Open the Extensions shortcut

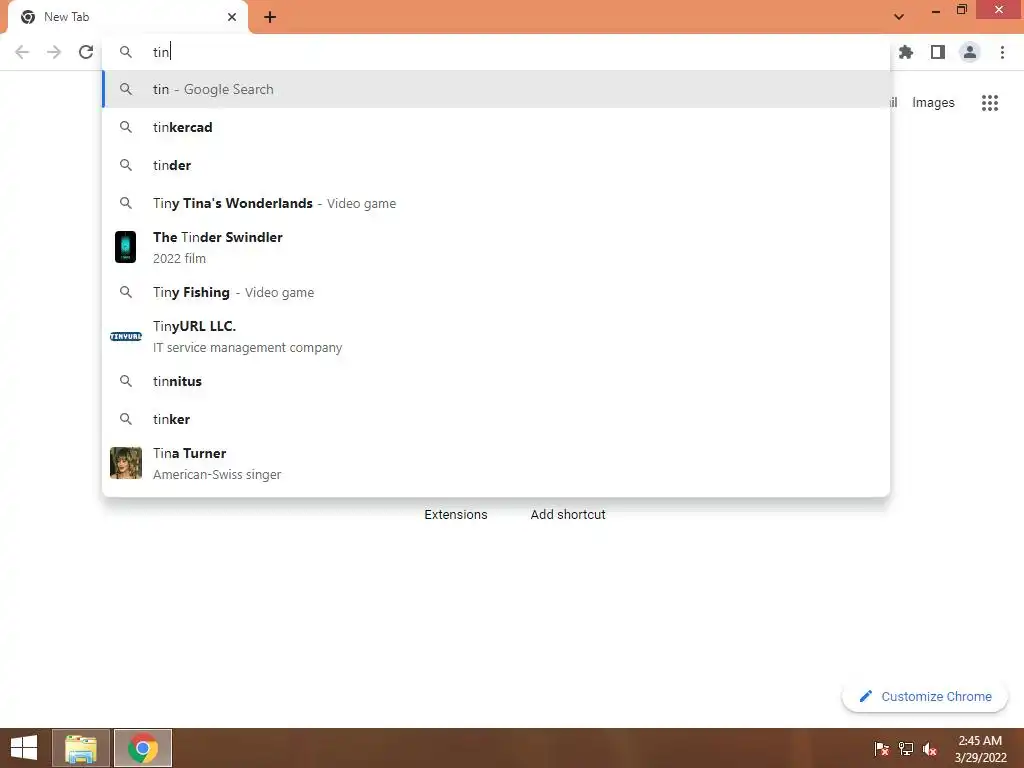pyautogui.click(x=456, y=515)
